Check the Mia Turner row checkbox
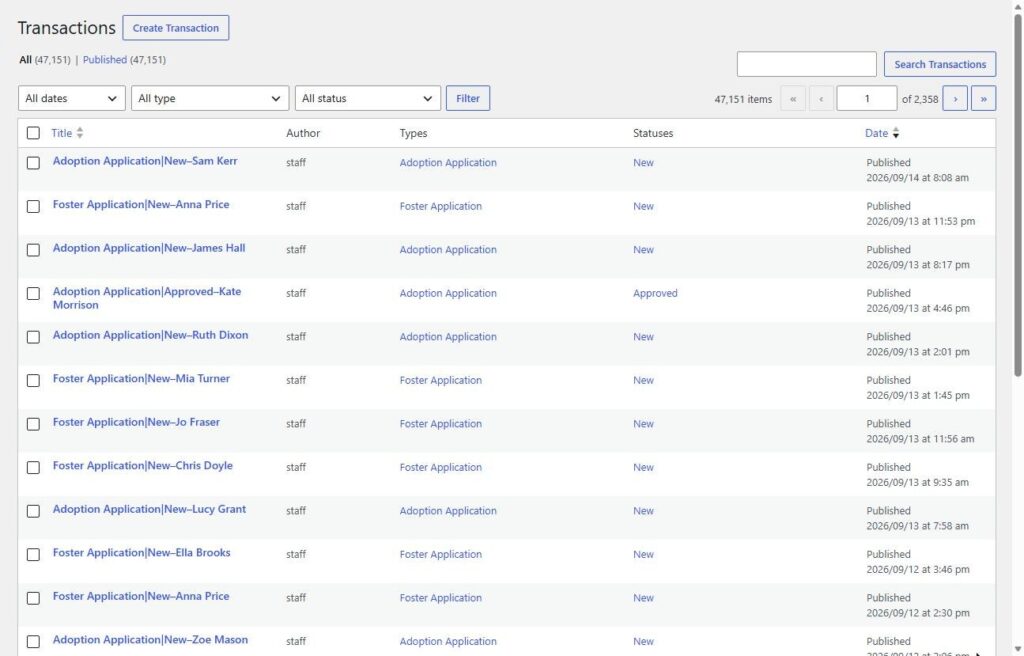This screenshot has width=1024, height=656. click(33, 381)
